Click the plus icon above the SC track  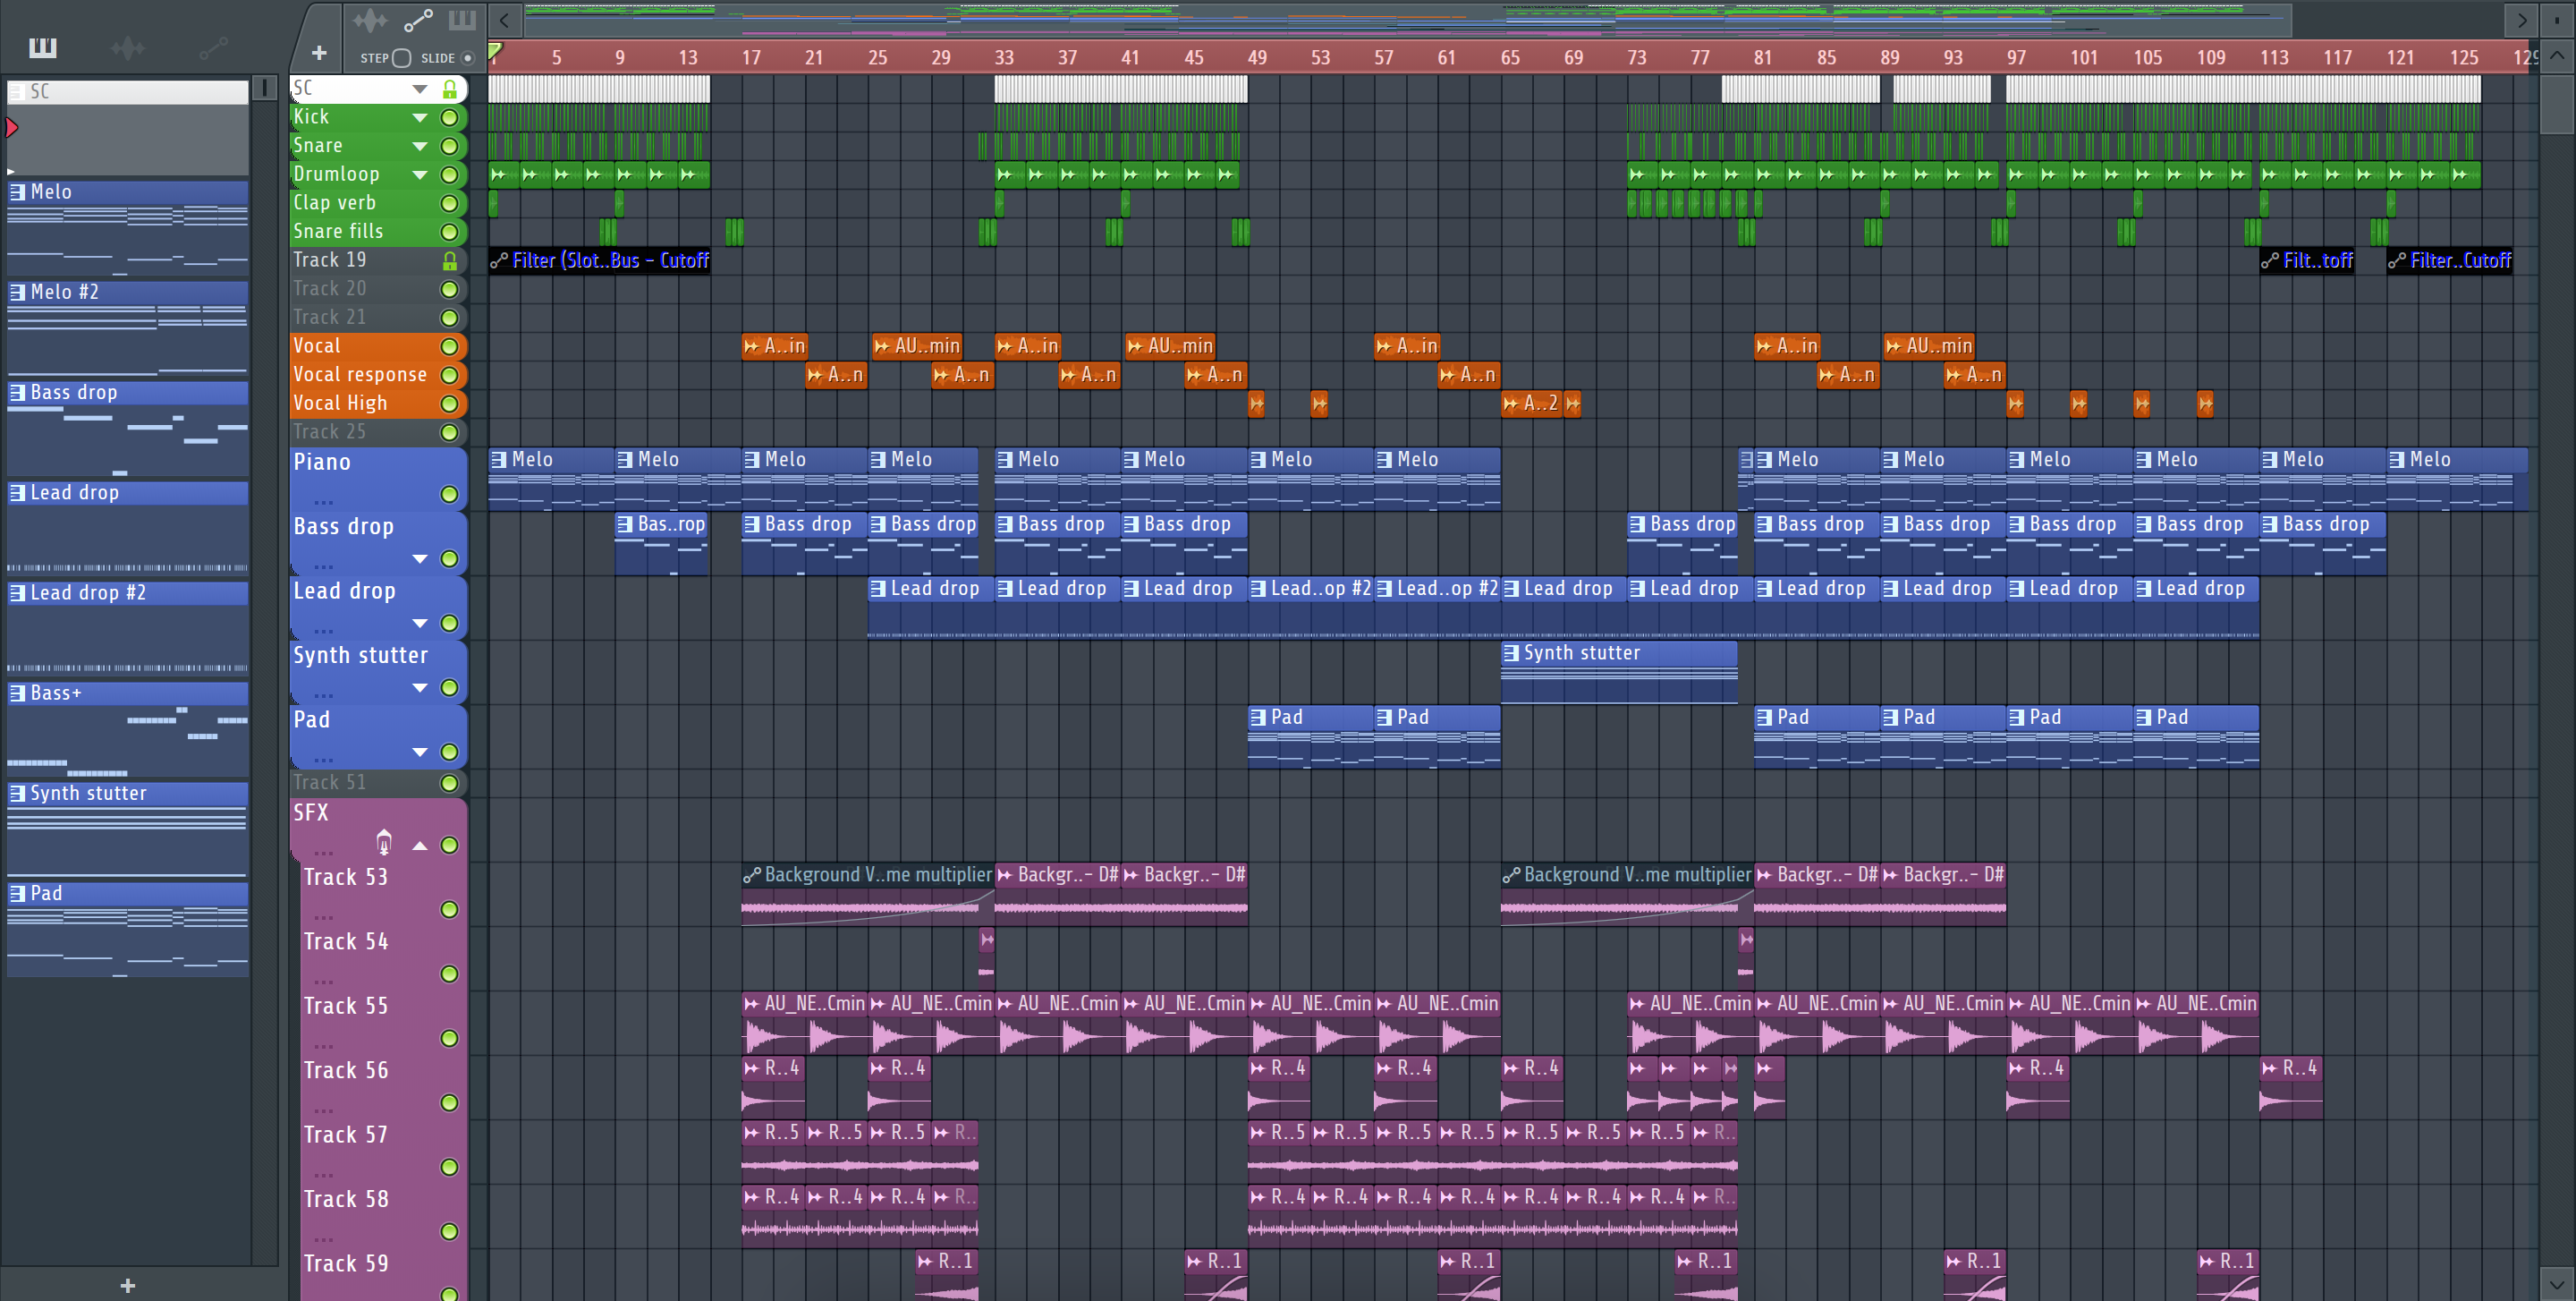click(319, 53)
